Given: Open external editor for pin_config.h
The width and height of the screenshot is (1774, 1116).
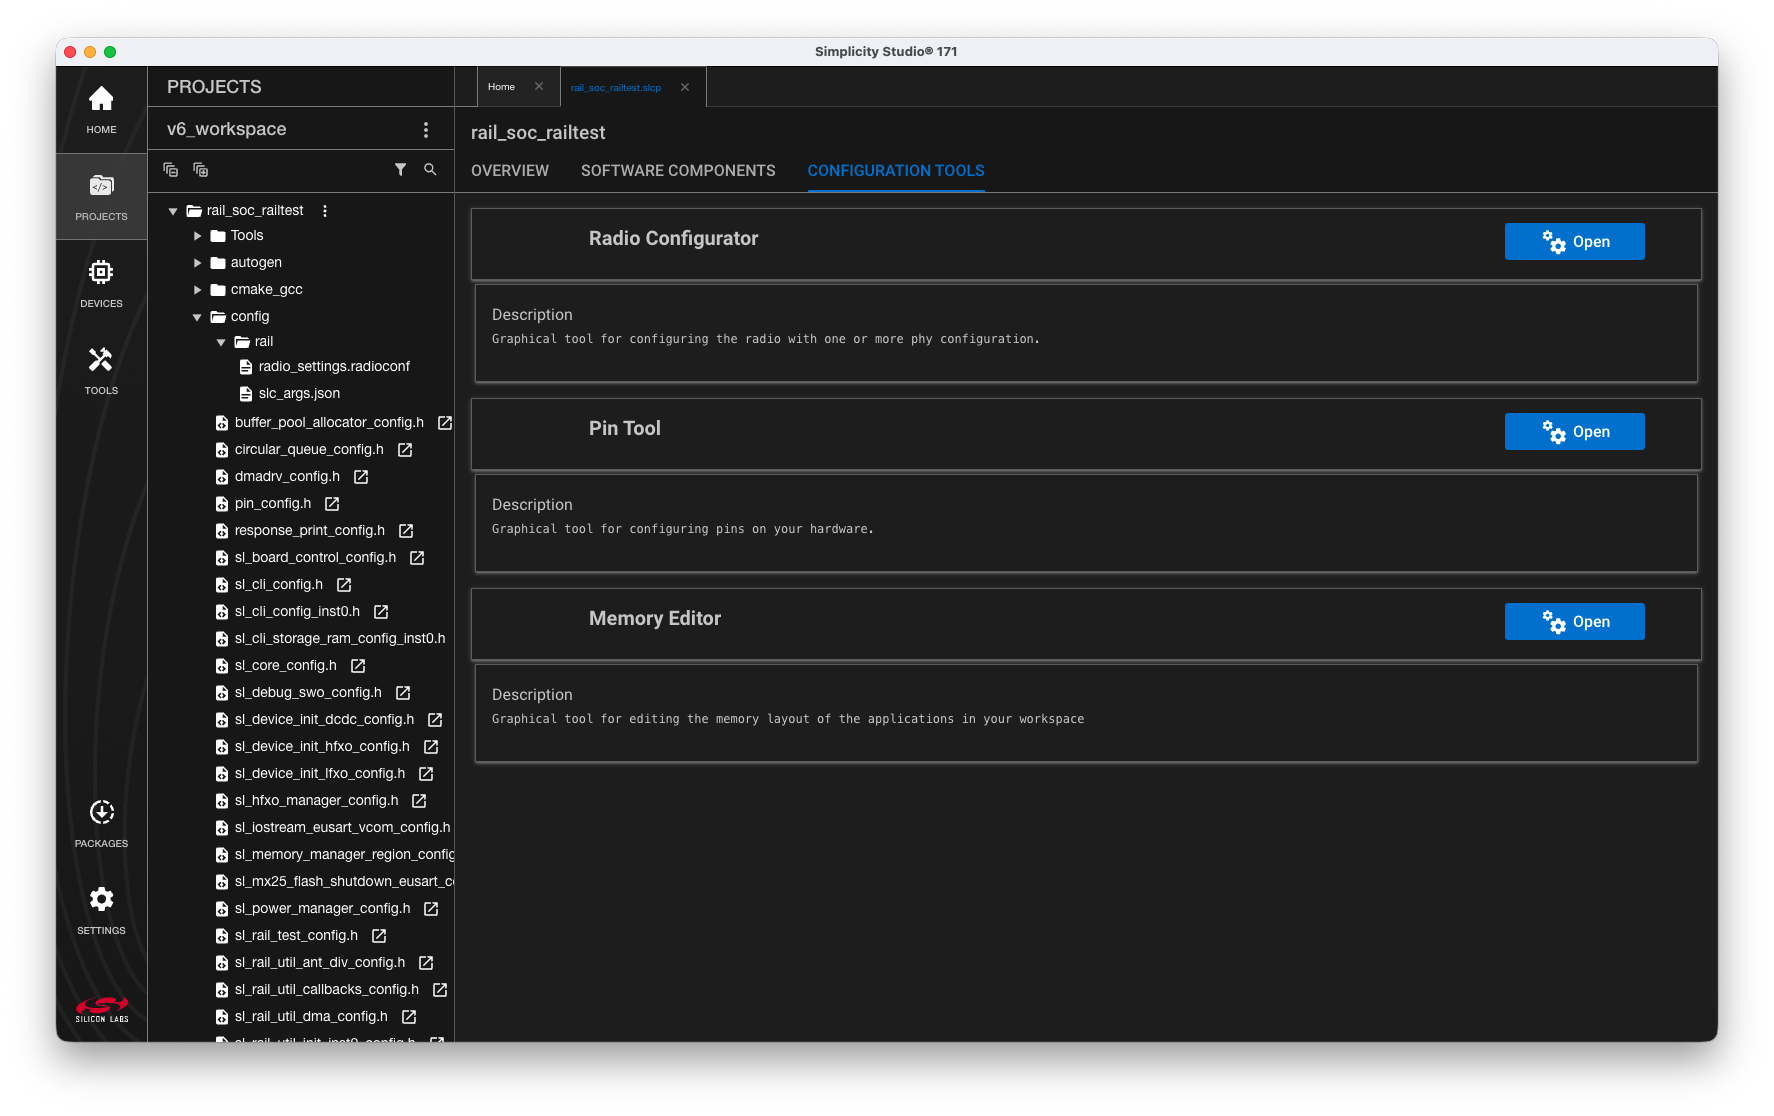Looking at the screenshot, I should coord(330,503).
